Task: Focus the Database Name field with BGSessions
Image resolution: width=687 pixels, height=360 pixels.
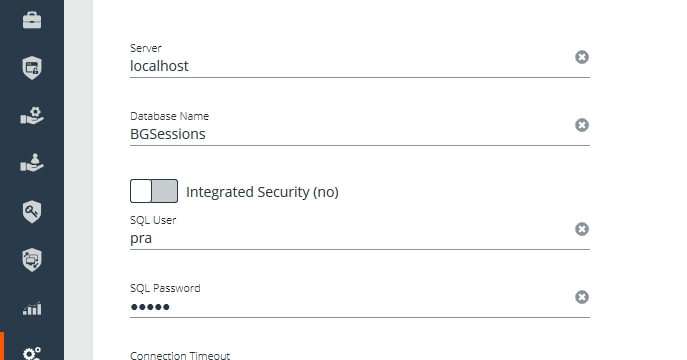Action: pyautogui.click(x=351, y=134)
